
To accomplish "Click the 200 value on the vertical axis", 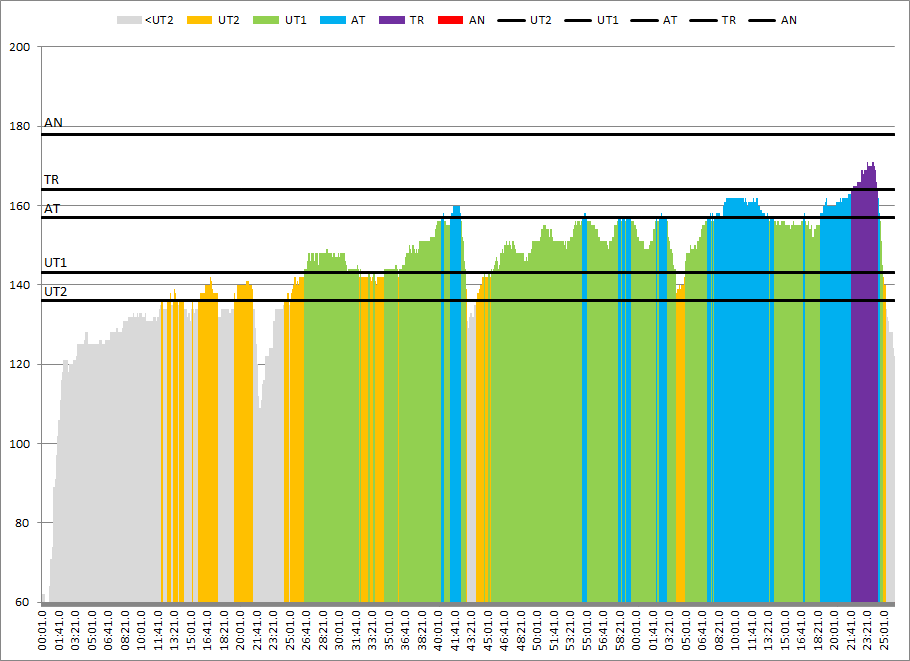I will click(x=20, y=47).
